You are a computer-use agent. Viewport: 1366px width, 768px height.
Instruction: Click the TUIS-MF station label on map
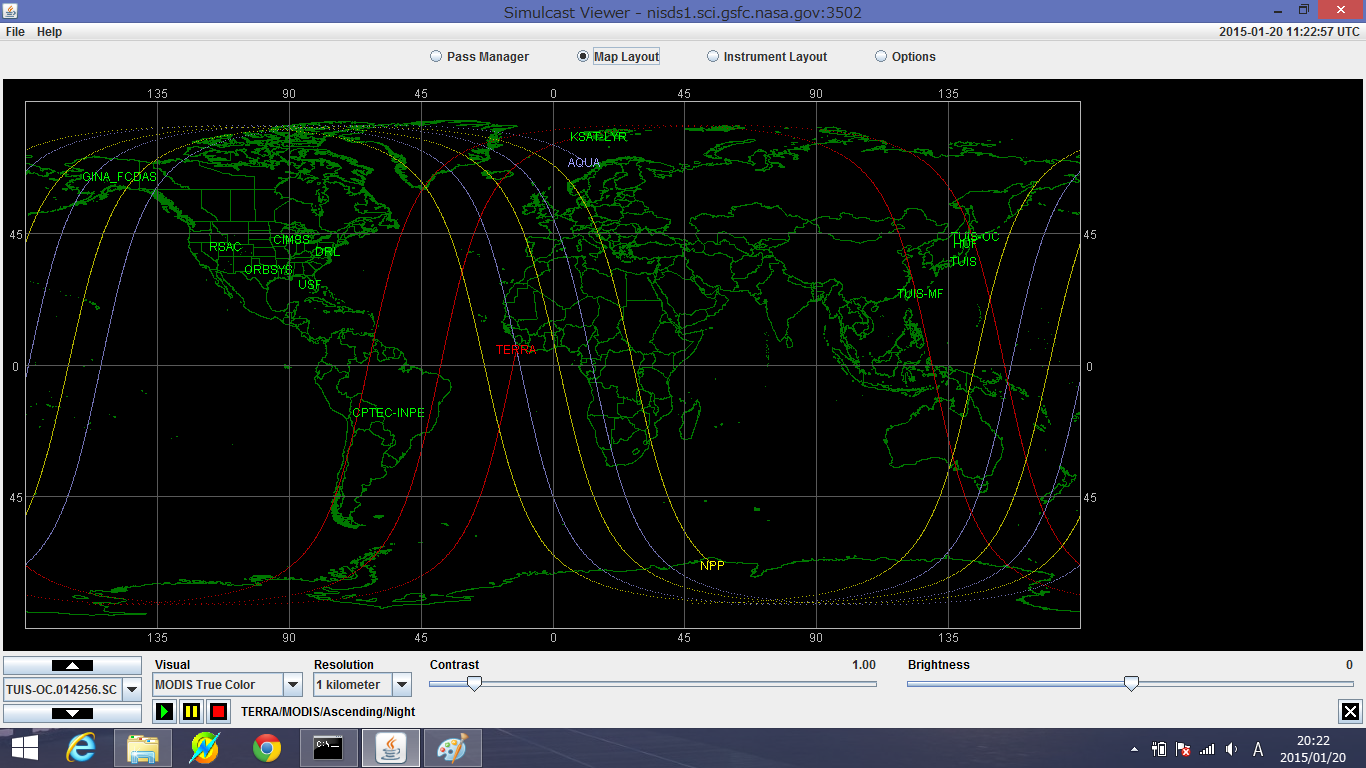[x=919, y=294]
